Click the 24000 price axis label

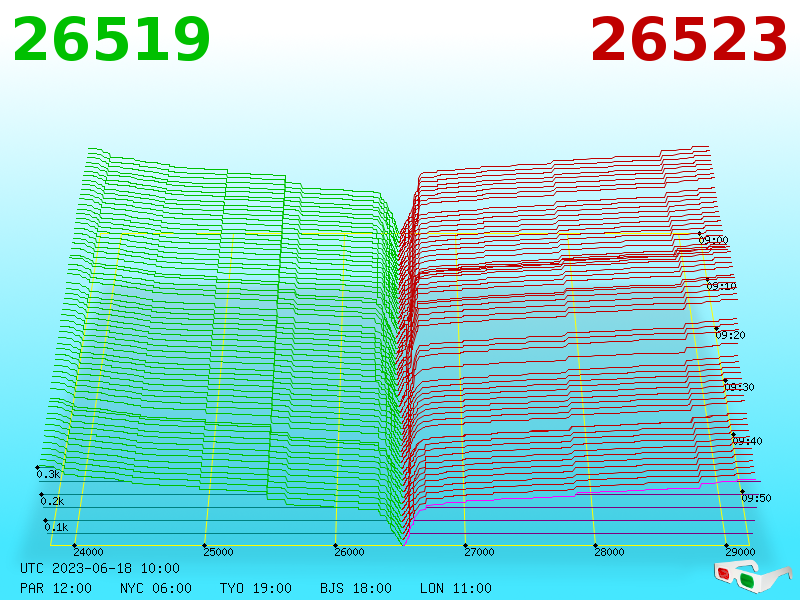88,552
